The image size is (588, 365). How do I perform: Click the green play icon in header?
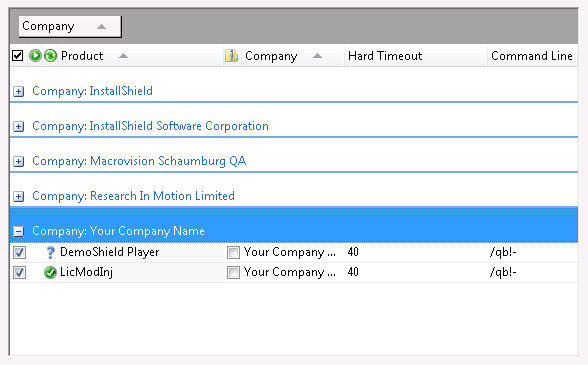click(x=35, y=56)
